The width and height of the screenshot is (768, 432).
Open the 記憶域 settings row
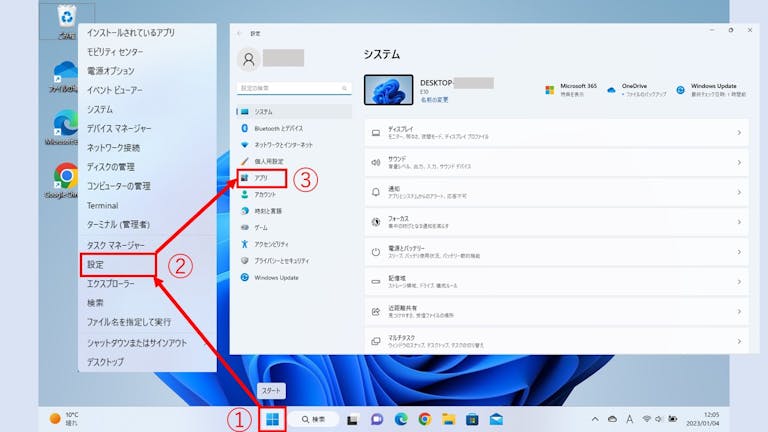click(556, 282)
